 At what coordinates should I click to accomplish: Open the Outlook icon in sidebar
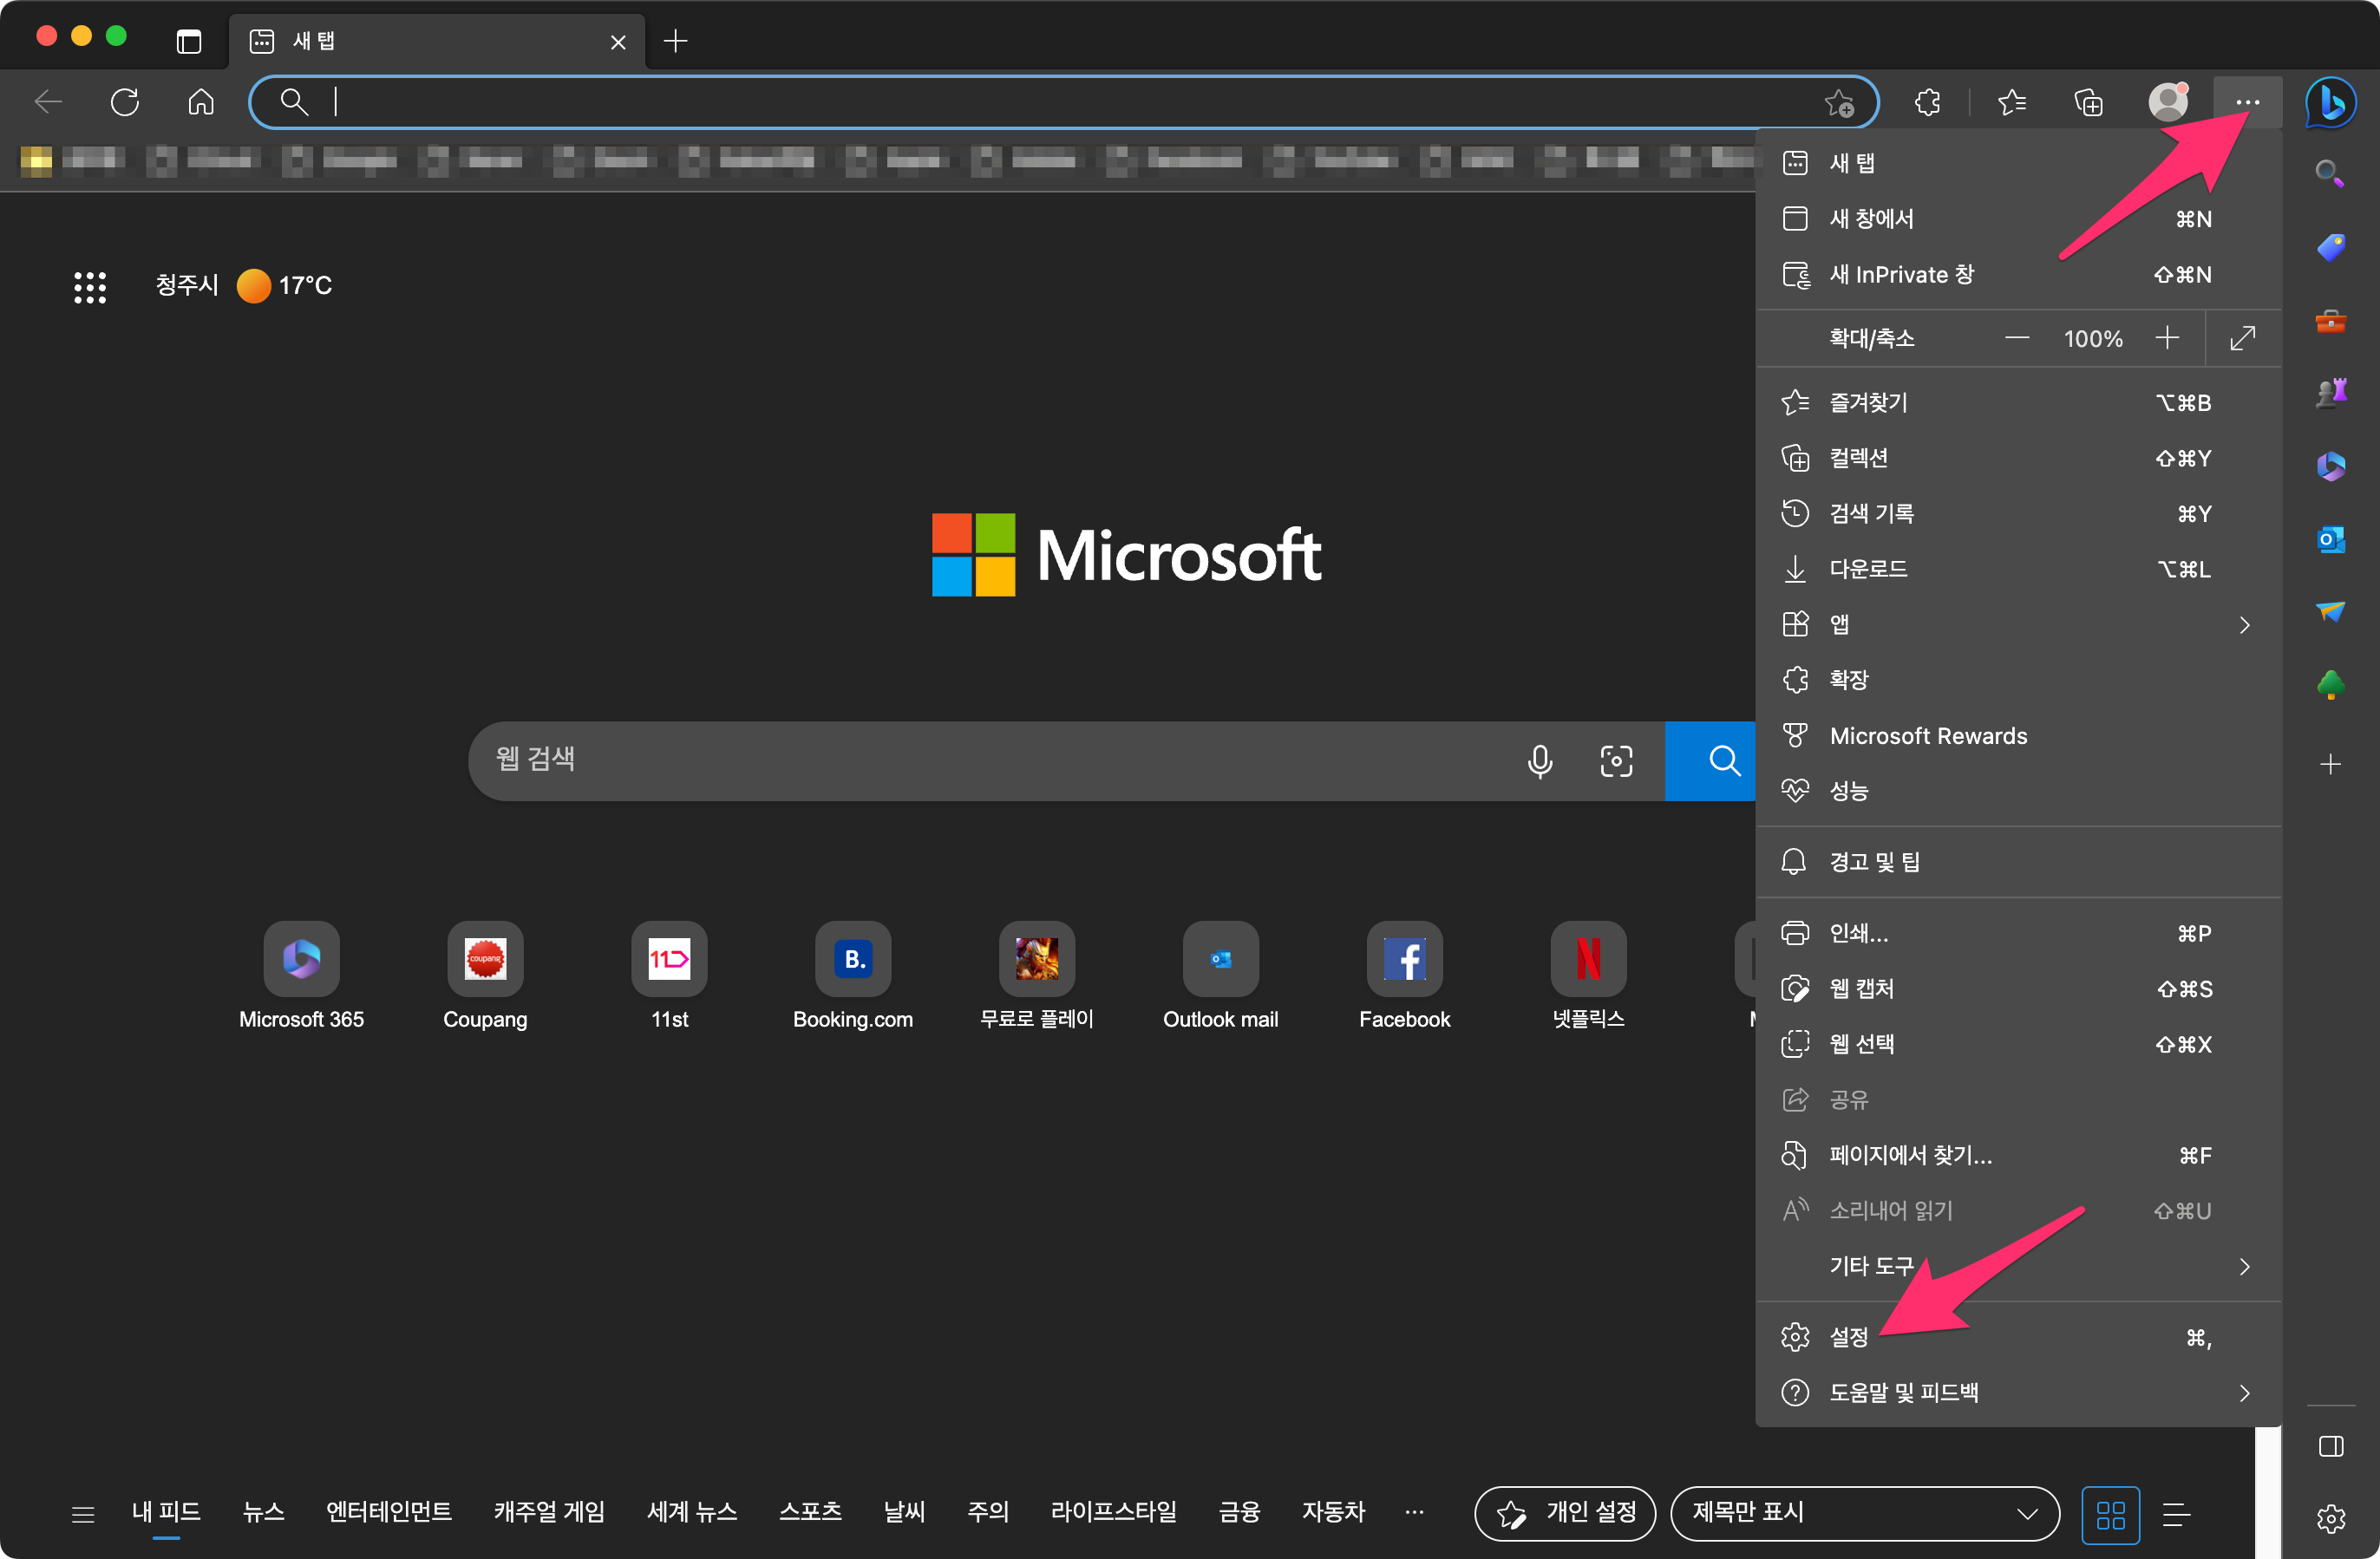click(2330, 540)
